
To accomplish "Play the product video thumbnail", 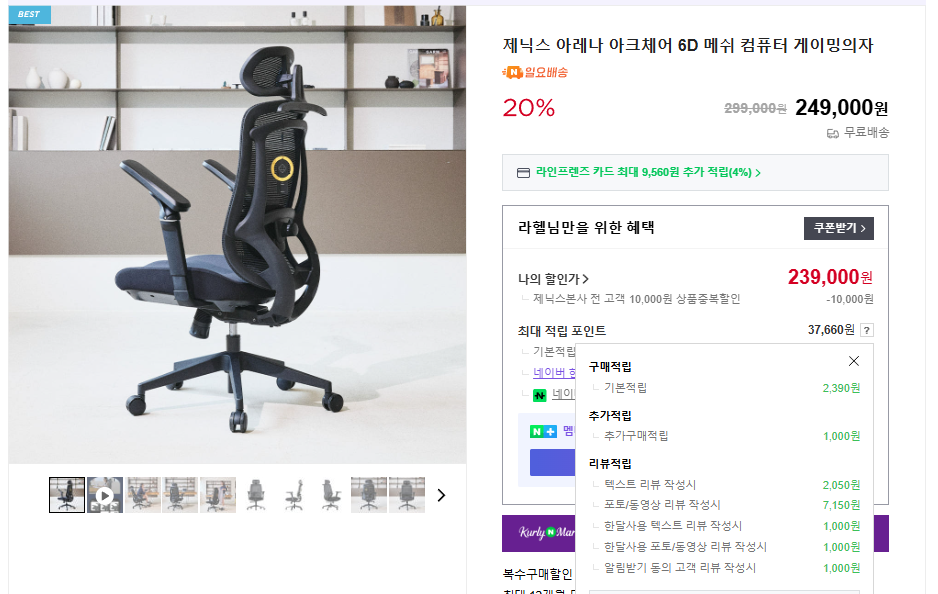I will click(105, 495).
